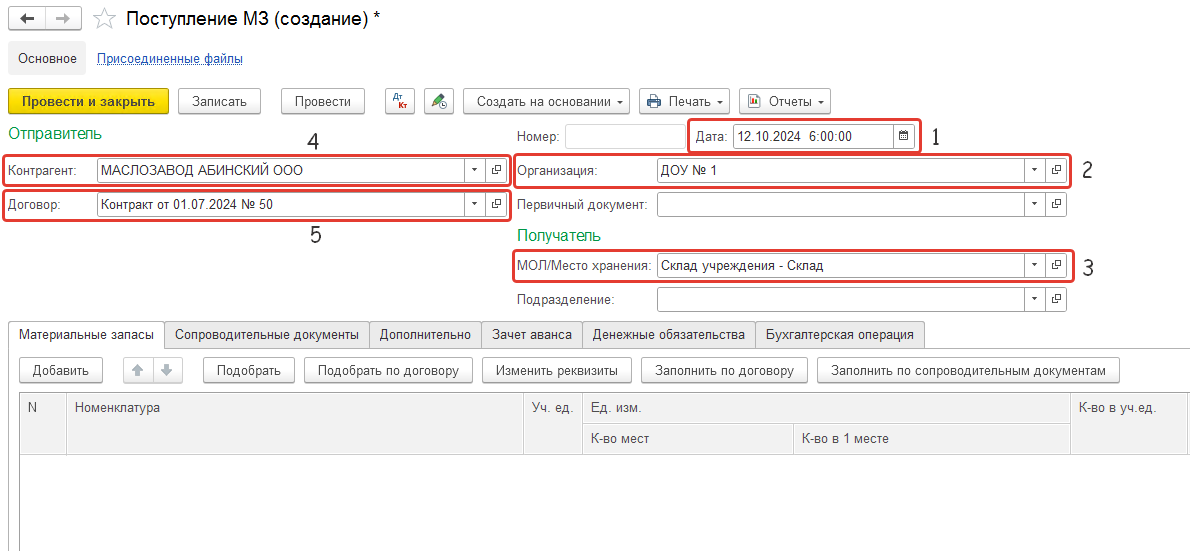
Task: Switch to Сопроводительные документы tab
Action: point(267,334)
